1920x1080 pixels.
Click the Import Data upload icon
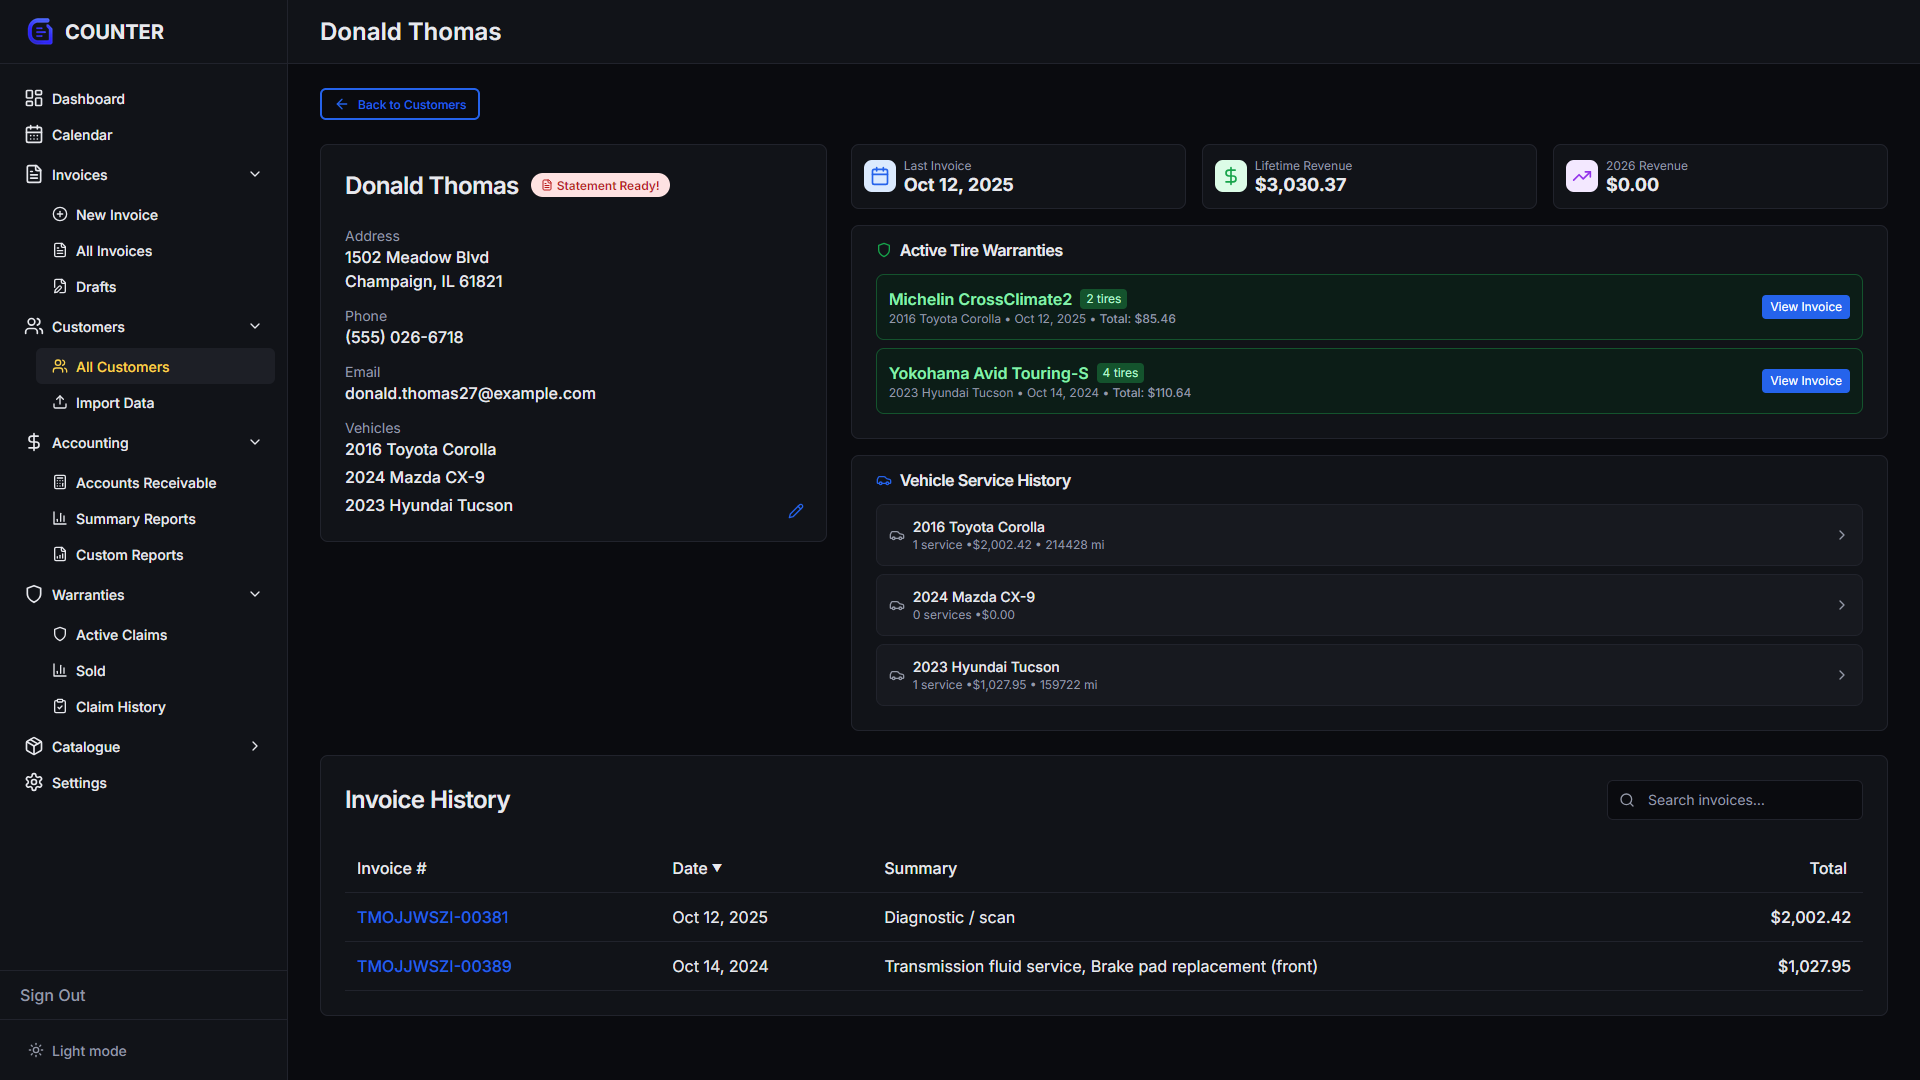(x=60, y=402)
